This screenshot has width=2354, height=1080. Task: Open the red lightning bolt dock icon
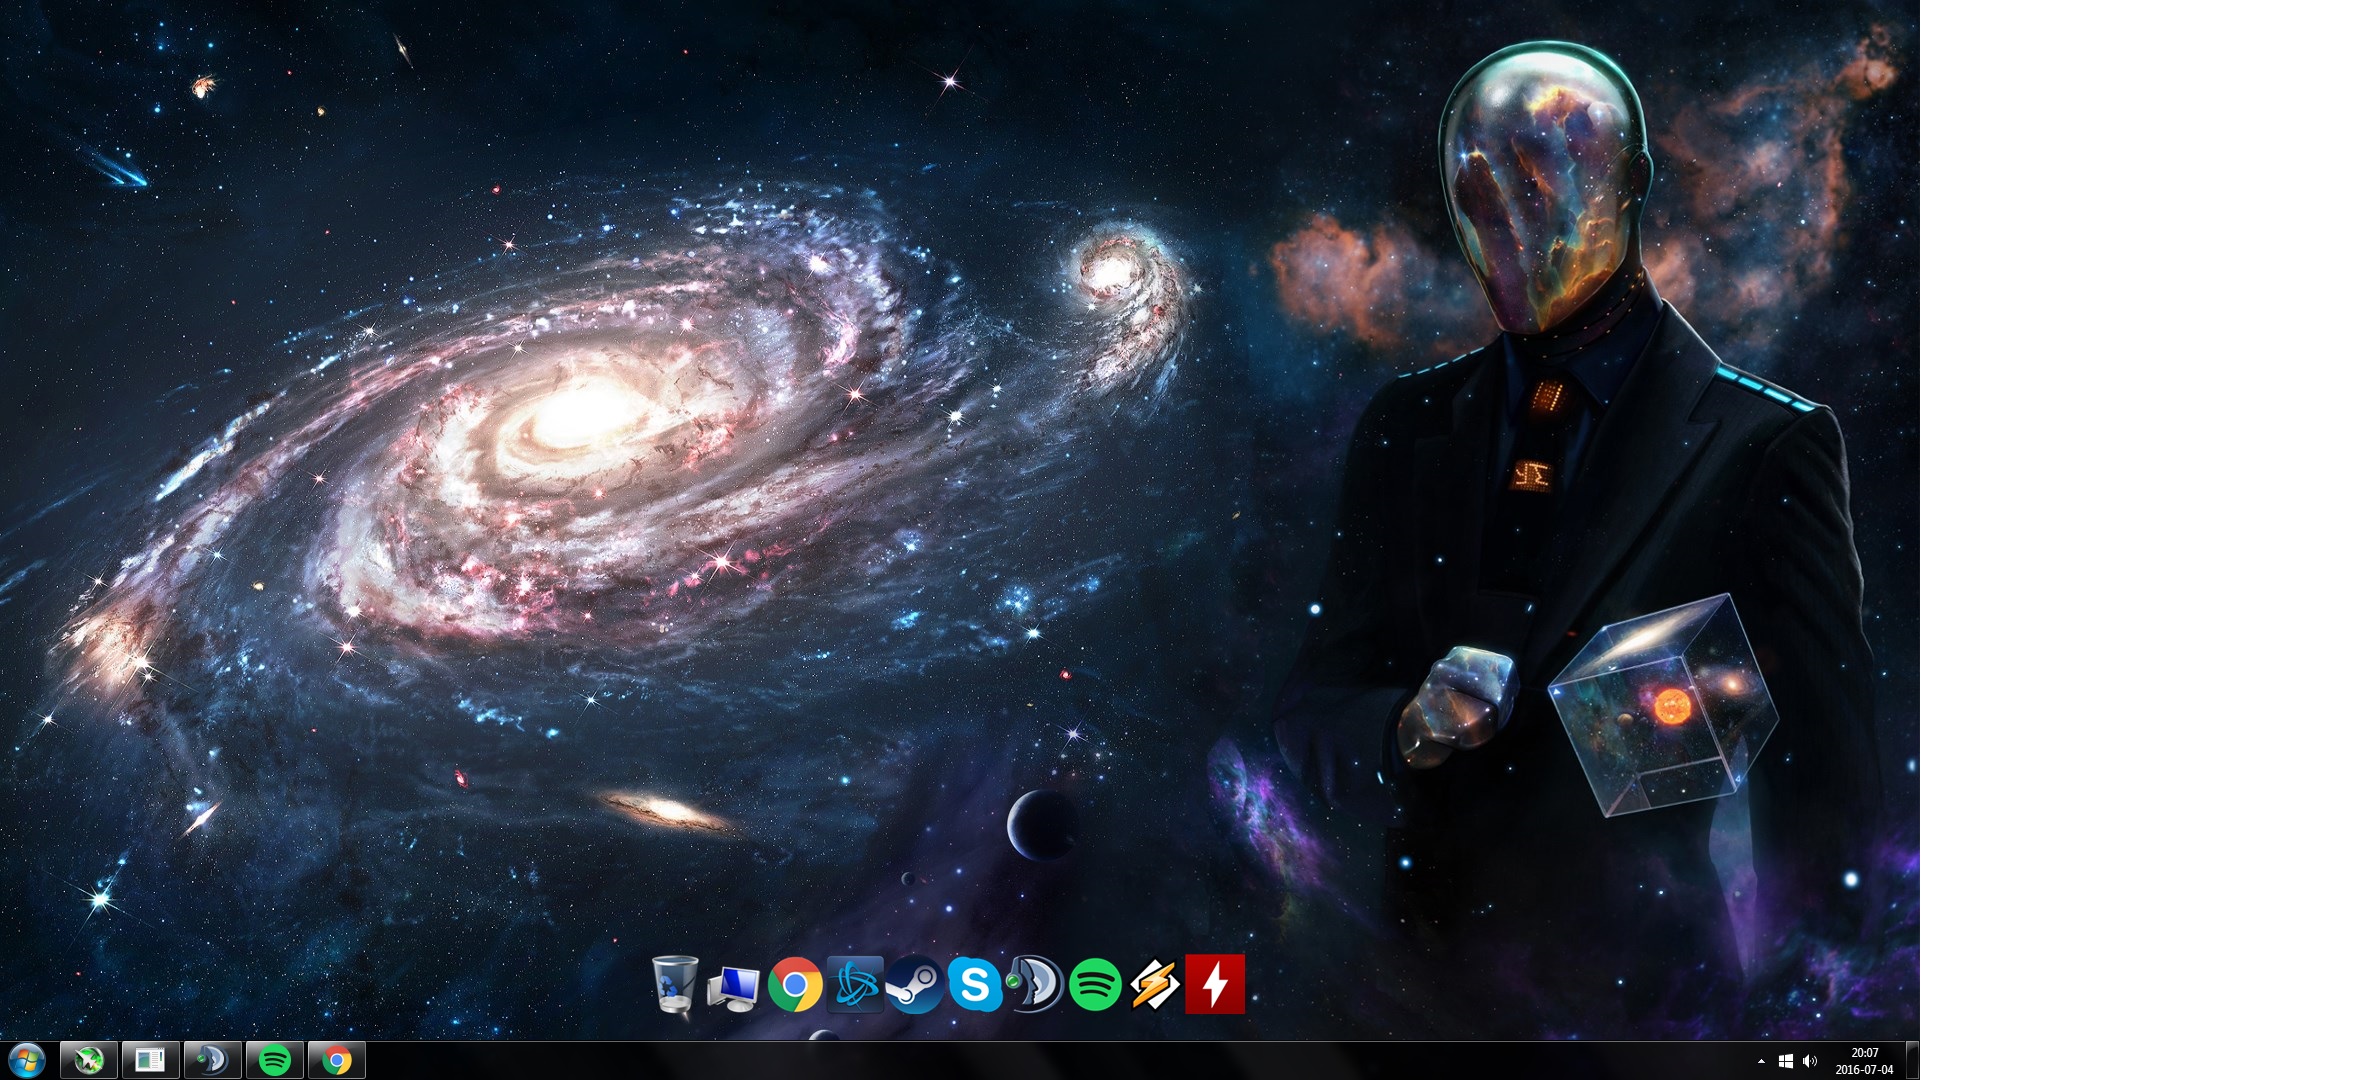point(1215,984)
